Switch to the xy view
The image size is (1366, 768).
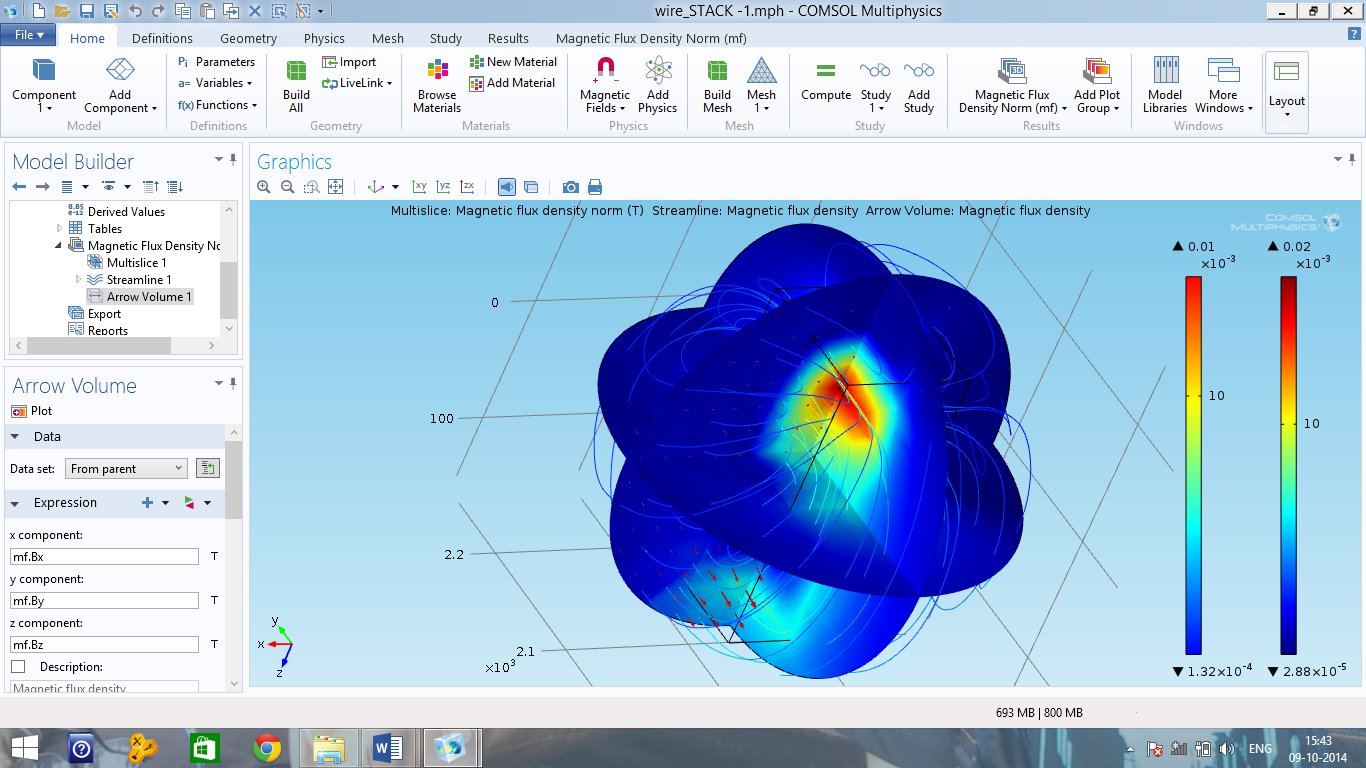tap(420, 187)
